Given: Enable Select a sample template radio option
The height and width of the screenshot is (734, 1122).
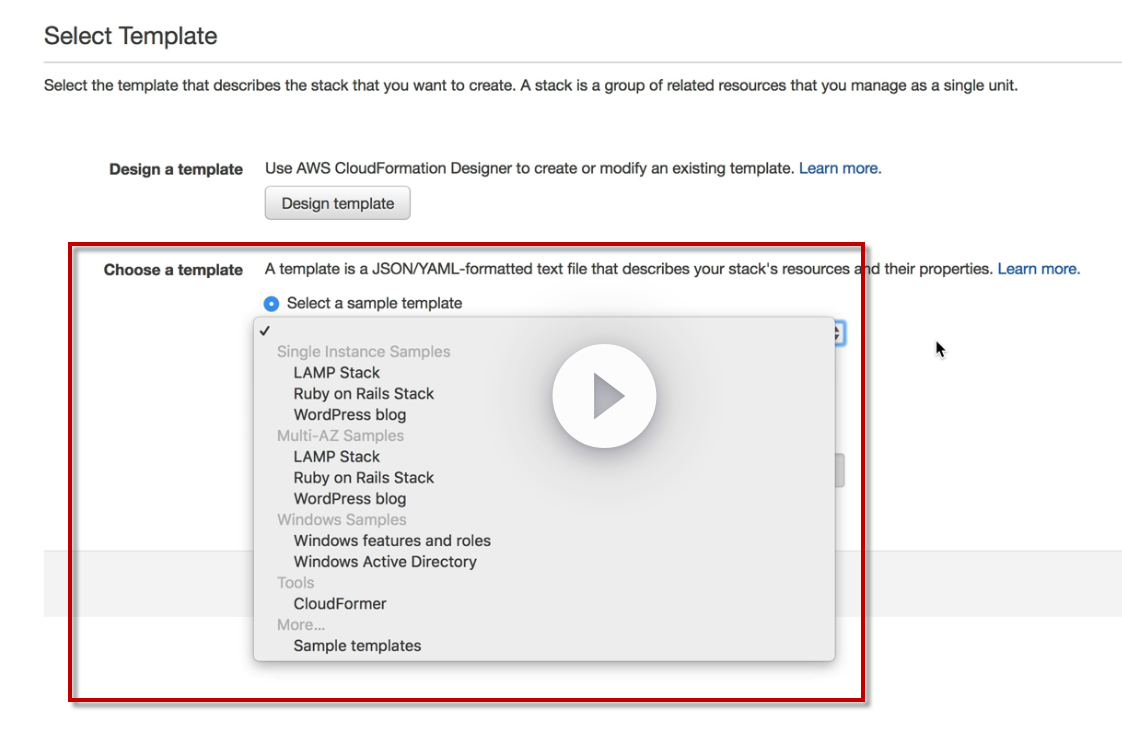Looking at the screenshot, I should [271, 303].
